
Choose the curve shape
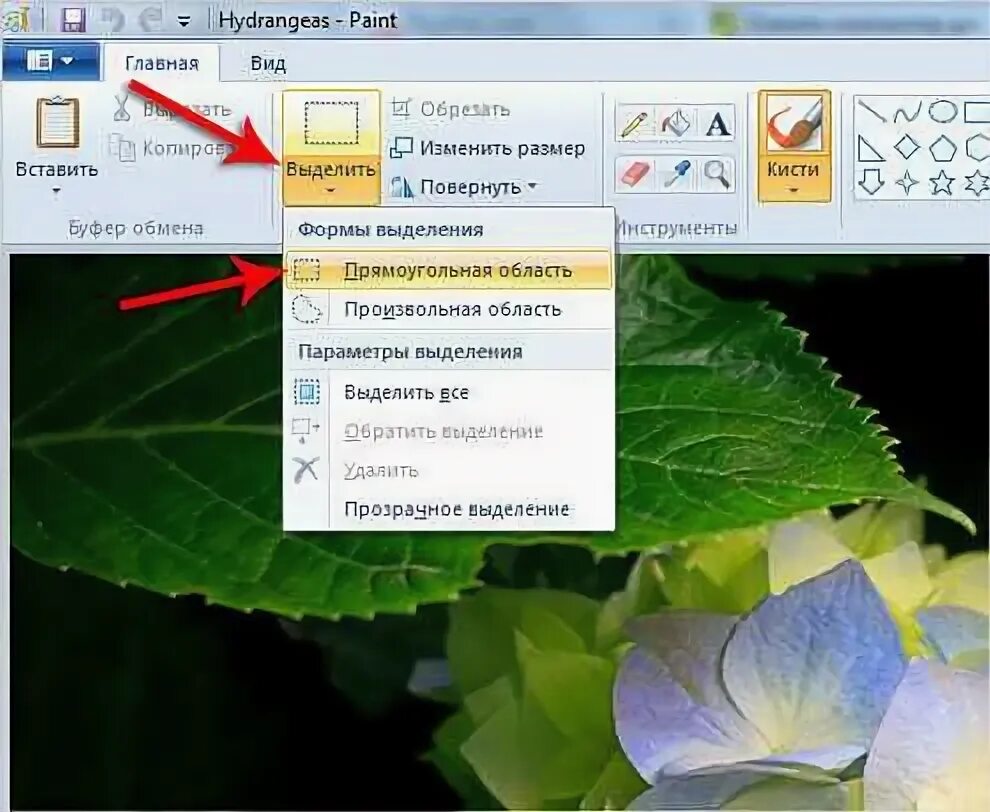click(907, 112)
